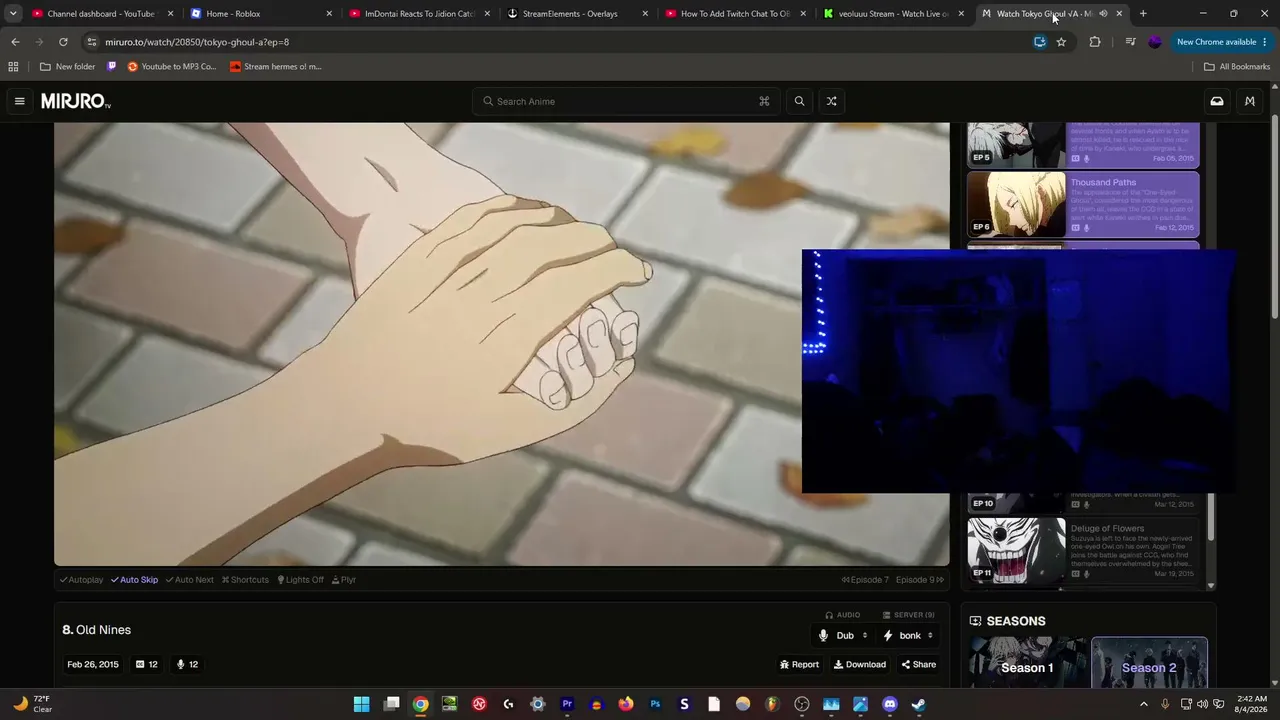Image resolution: width=1280 pixels, height=720 pixels.
Task: Click the search magnifier button
Action: point(799,101)
